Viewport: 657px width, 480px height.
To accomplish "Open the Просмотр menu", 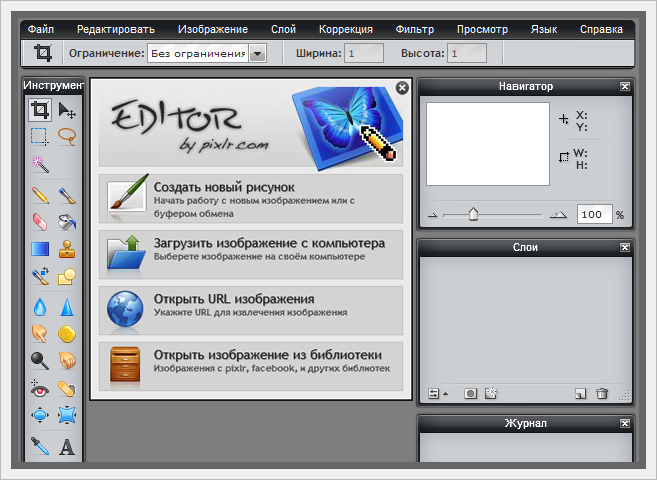I will (x=482, y=29).
